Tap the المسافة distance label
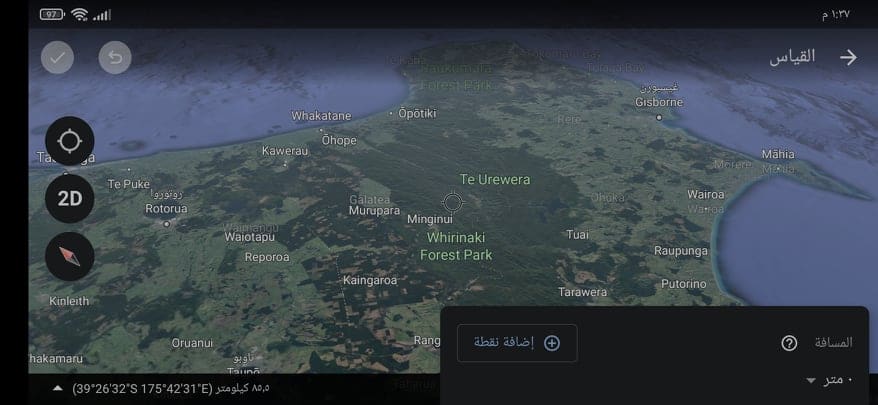Viewport: 878px width, 405px height. [x=834, y=343]
